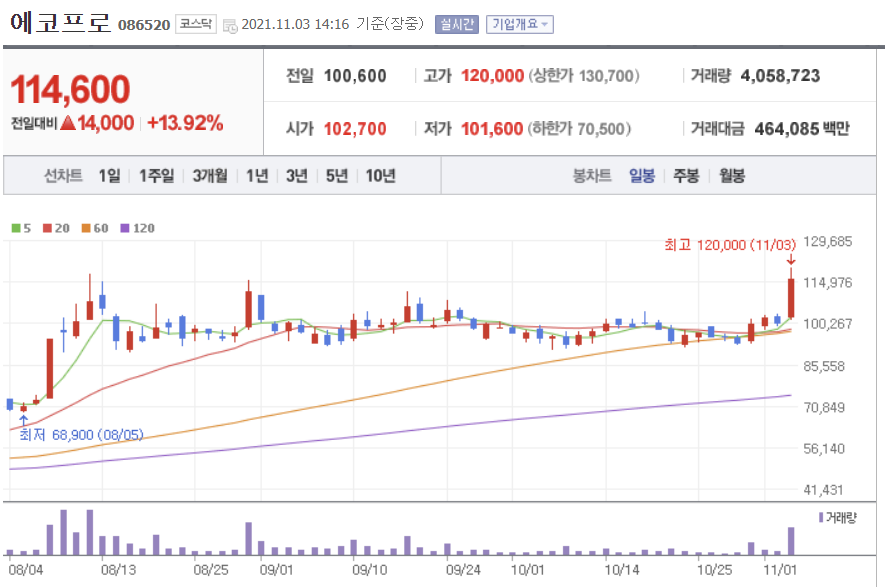Click the red up-triangle change indicator
The height and width of the screenshot is (587, 885).
click(68, 122)
